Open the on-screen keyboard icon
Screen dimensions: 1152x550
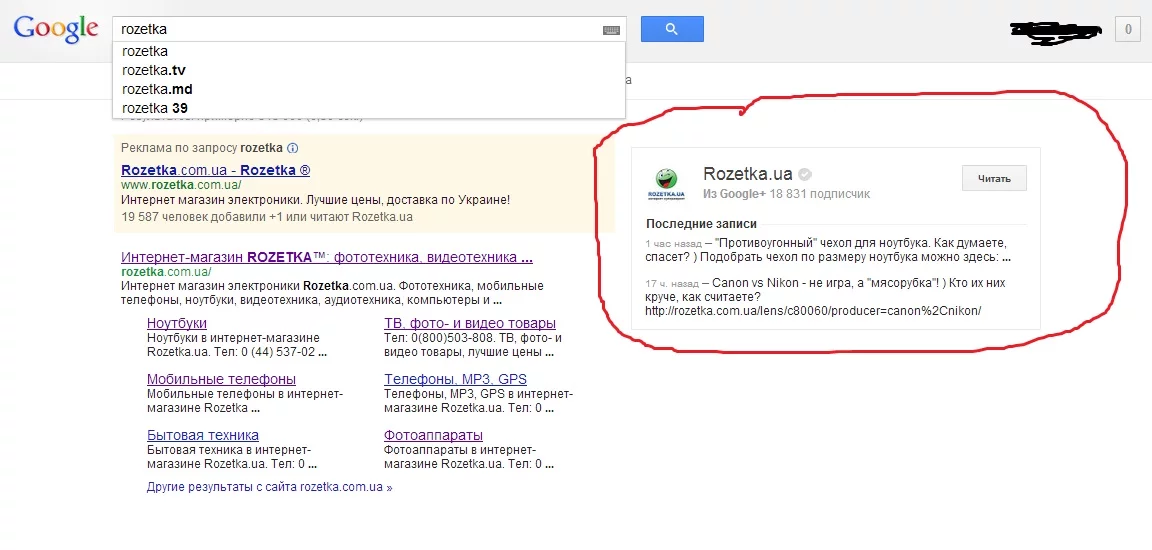click(611, 30)
